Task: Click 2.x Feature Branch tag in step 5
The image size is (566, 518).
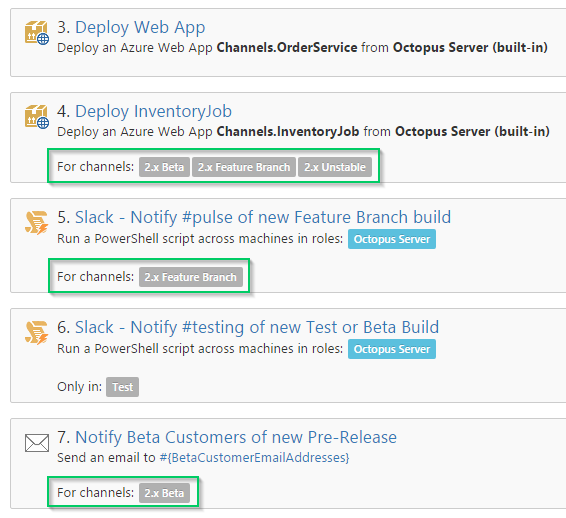Action: click(191, 277)
